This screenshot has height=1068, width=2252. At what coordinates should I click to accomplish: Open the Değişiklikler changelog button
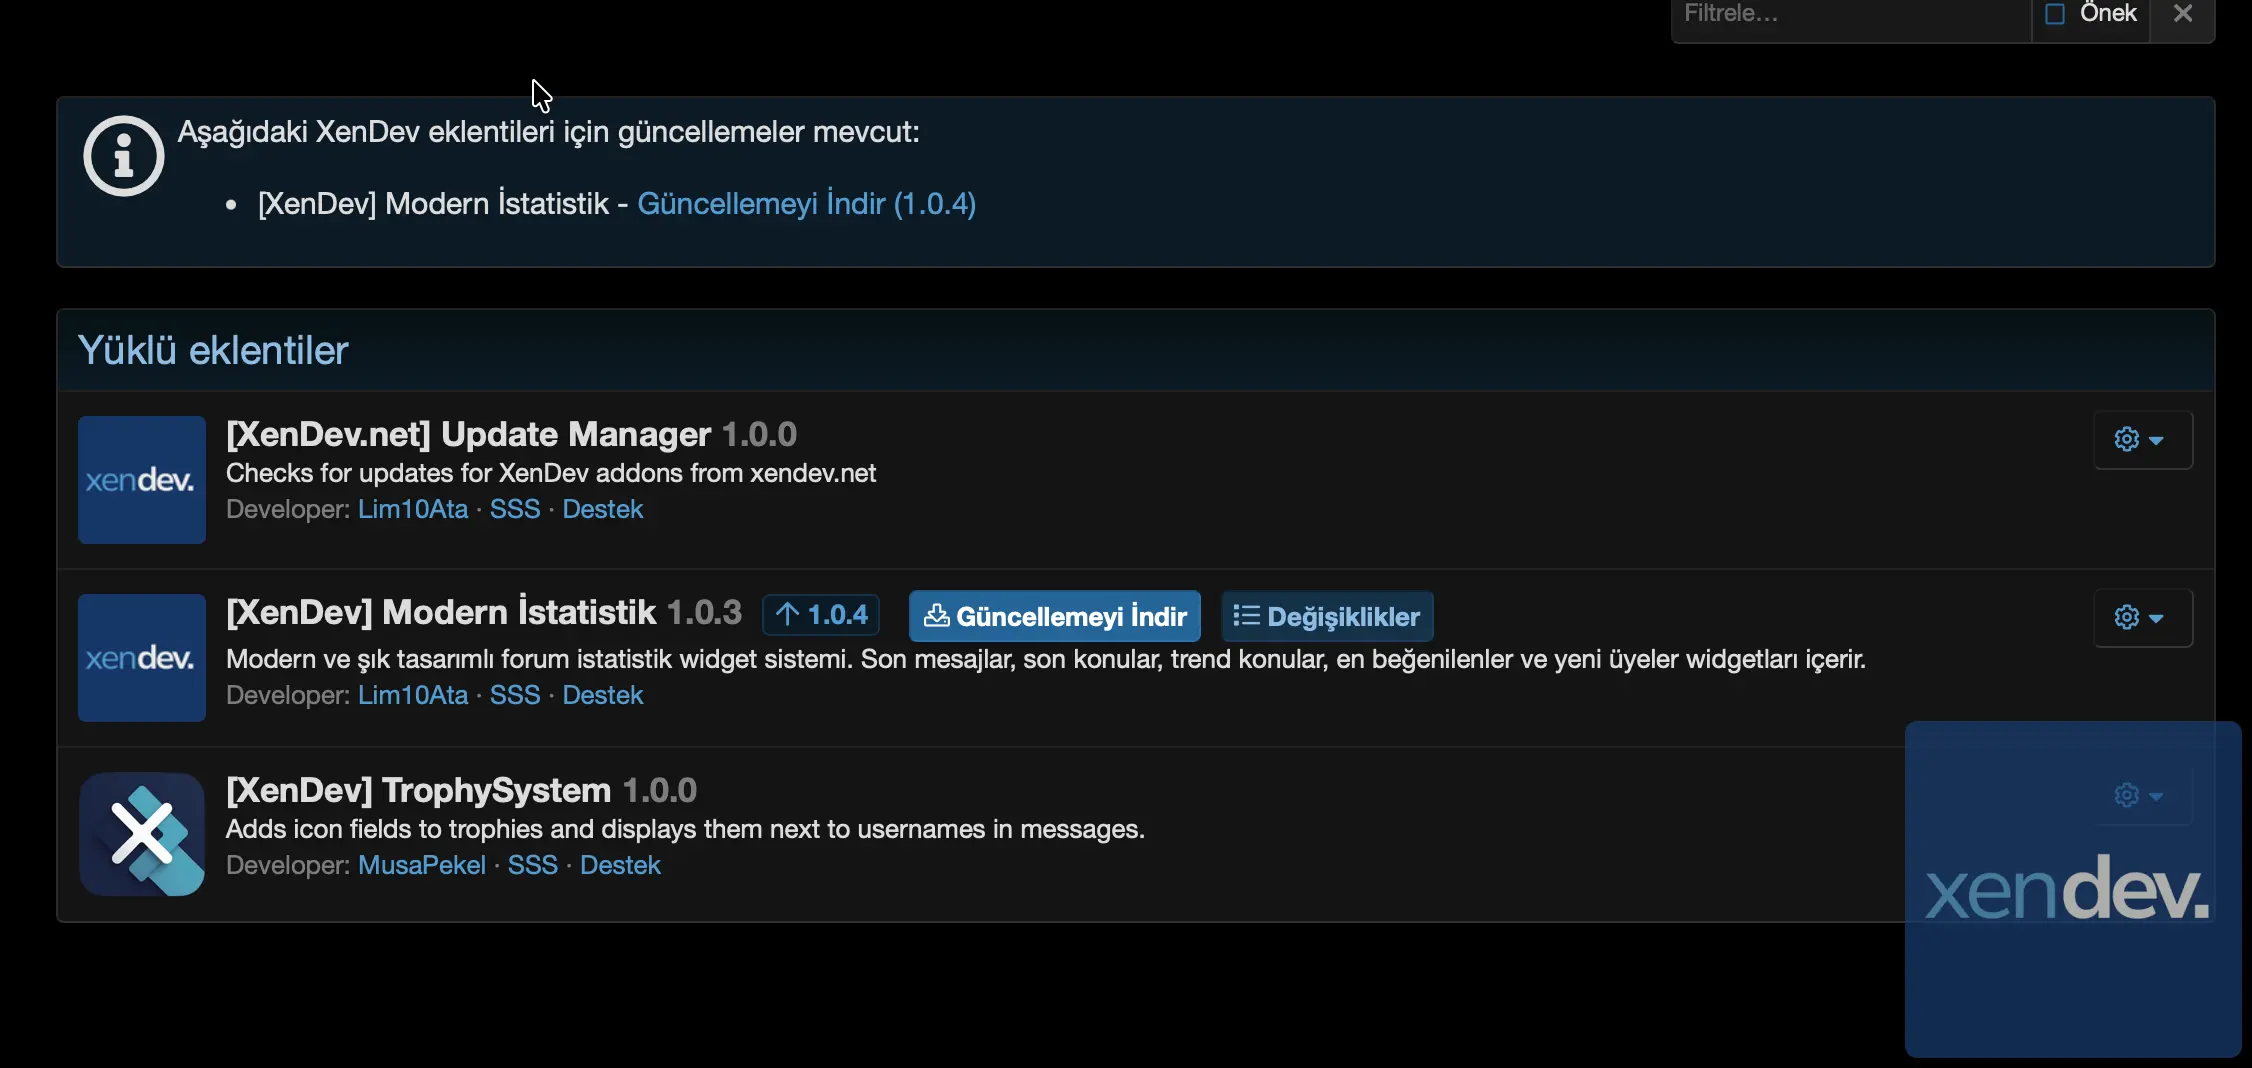[1327, 617]
